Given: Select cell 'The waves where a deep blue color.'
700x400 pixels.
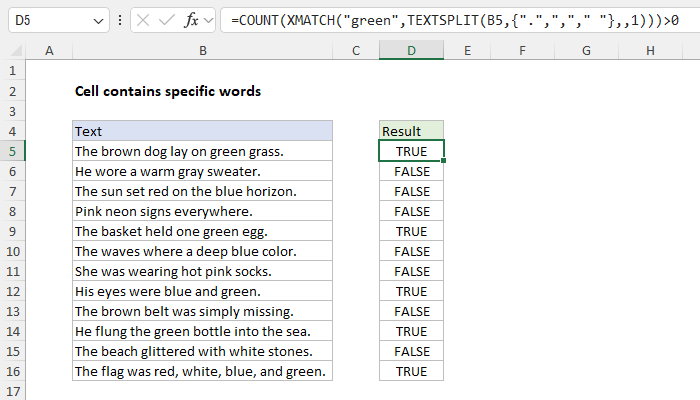Looking at the screenshot, I should tap(203, 251).
